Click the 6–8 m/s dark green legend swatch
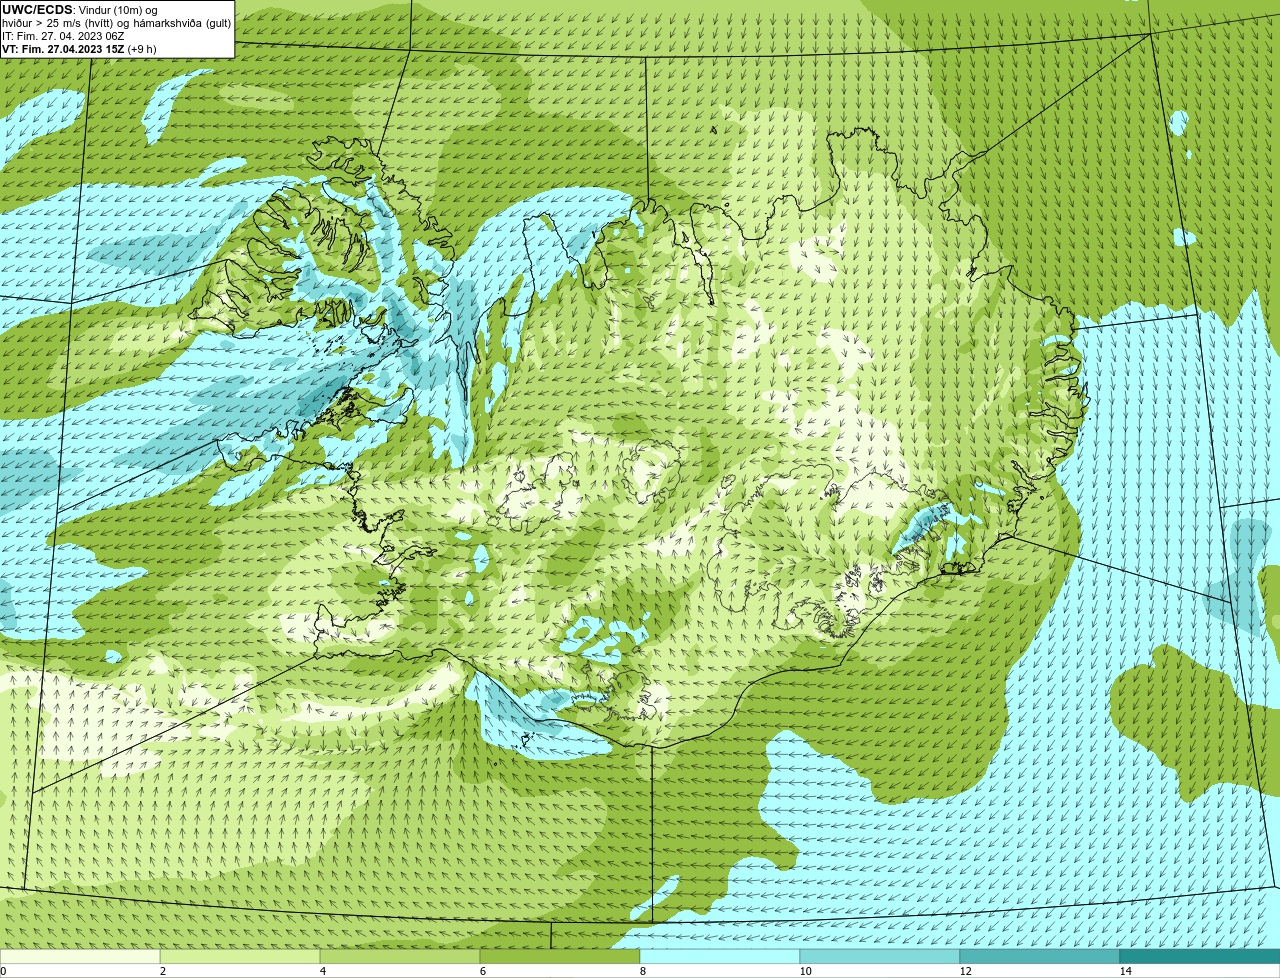The image size is (1280, 978). [x=560, y=957]
